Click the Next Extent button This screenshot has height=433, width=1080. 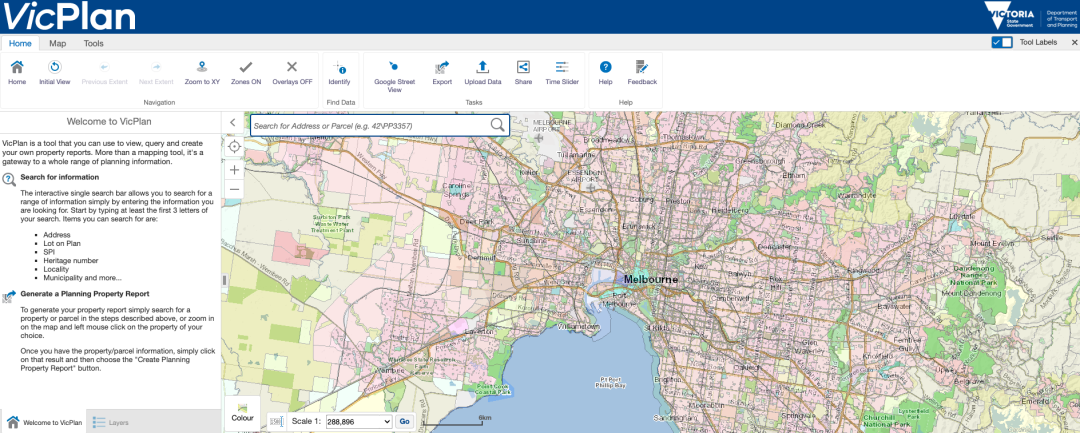pos(156,72)
